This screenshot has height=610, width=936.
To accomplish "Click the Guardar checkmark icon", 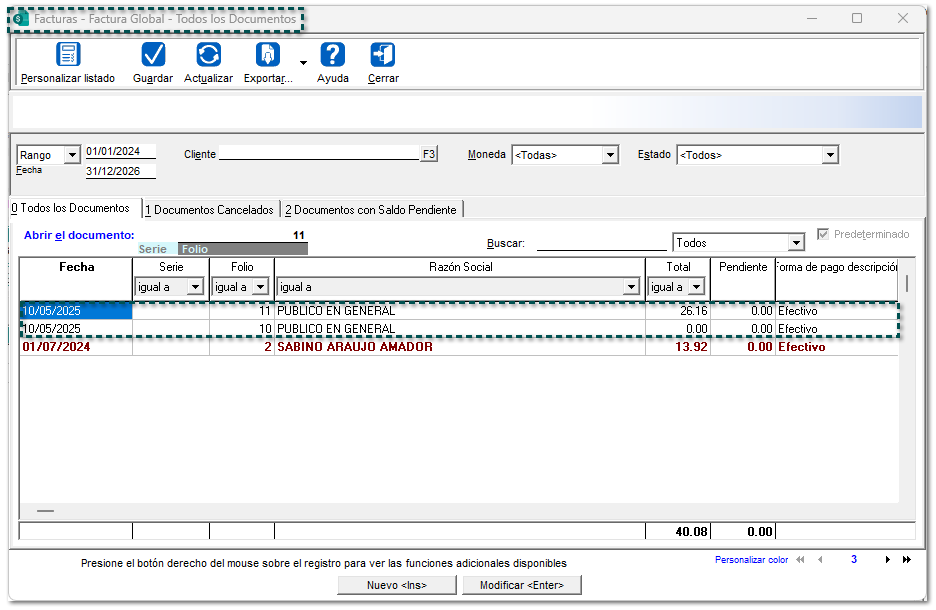I will click(153, 55).
